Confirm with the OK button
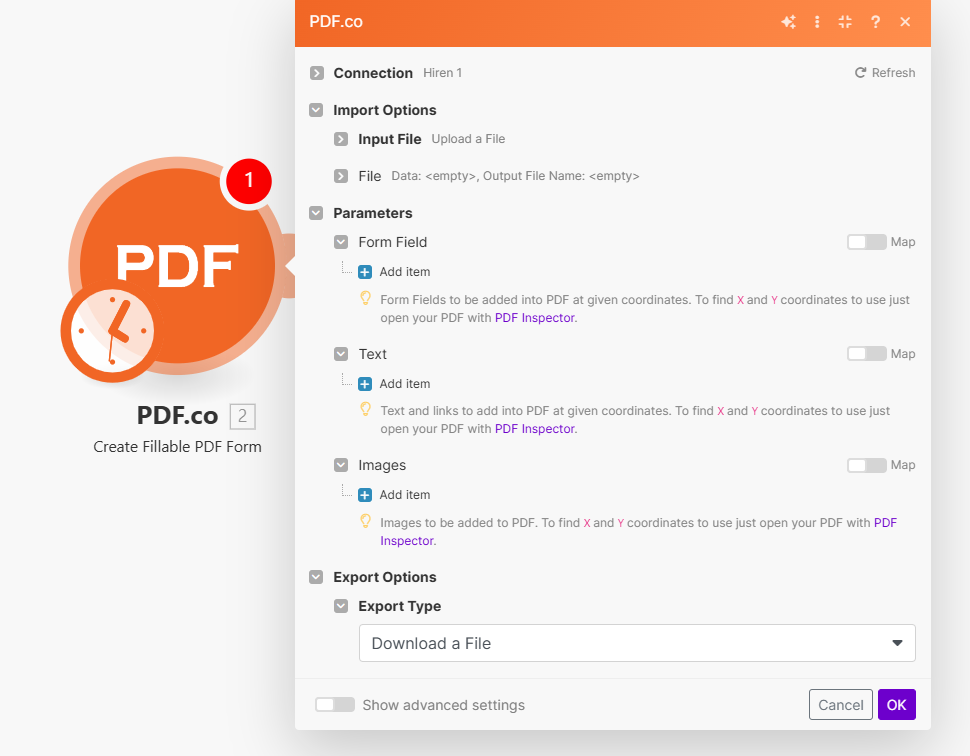This screenshot has height=756, width=970. click(896, 705)
